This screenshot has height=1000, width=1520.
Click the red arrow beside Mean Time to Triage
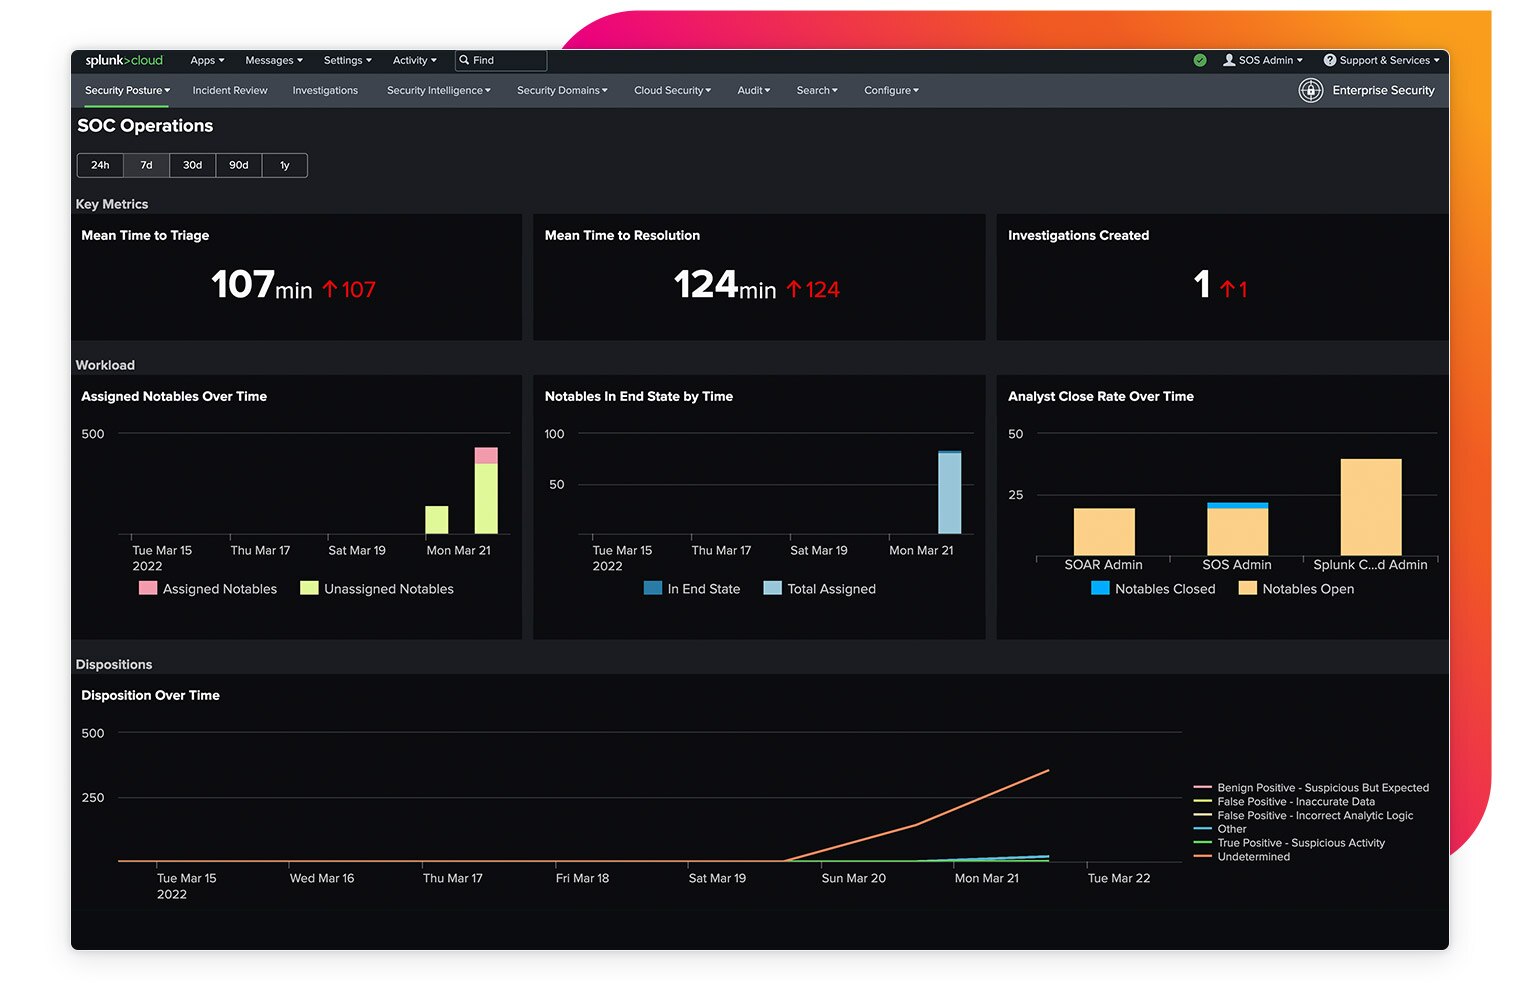point(330,289)
